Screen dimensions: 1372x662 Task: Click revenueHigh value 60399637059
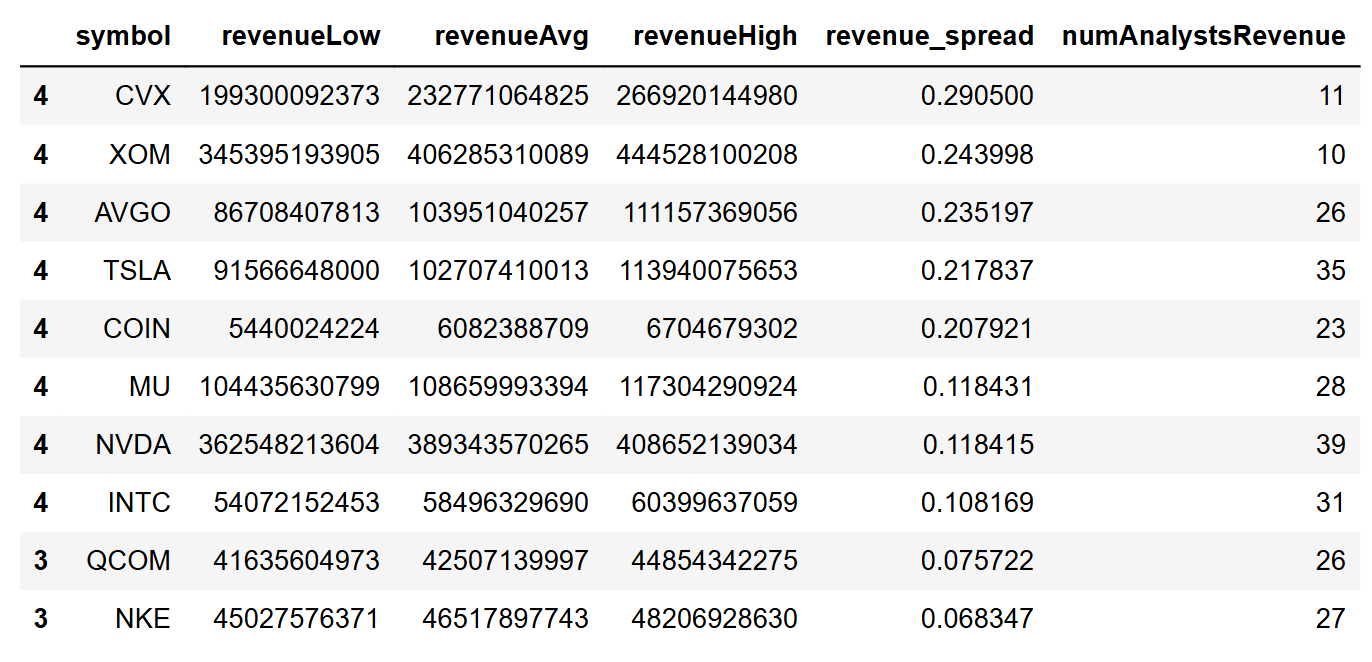click(715, 502)
